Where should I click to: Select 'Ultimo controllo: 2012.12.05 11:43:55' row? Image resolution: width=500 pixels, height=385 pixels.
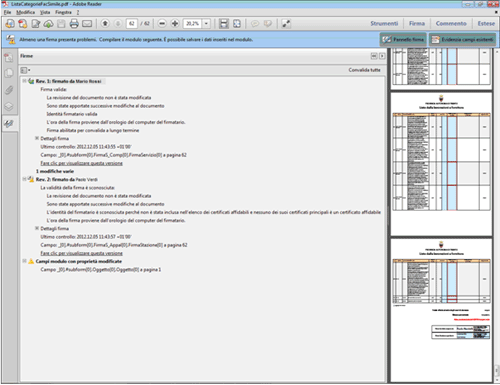point(86,147)
